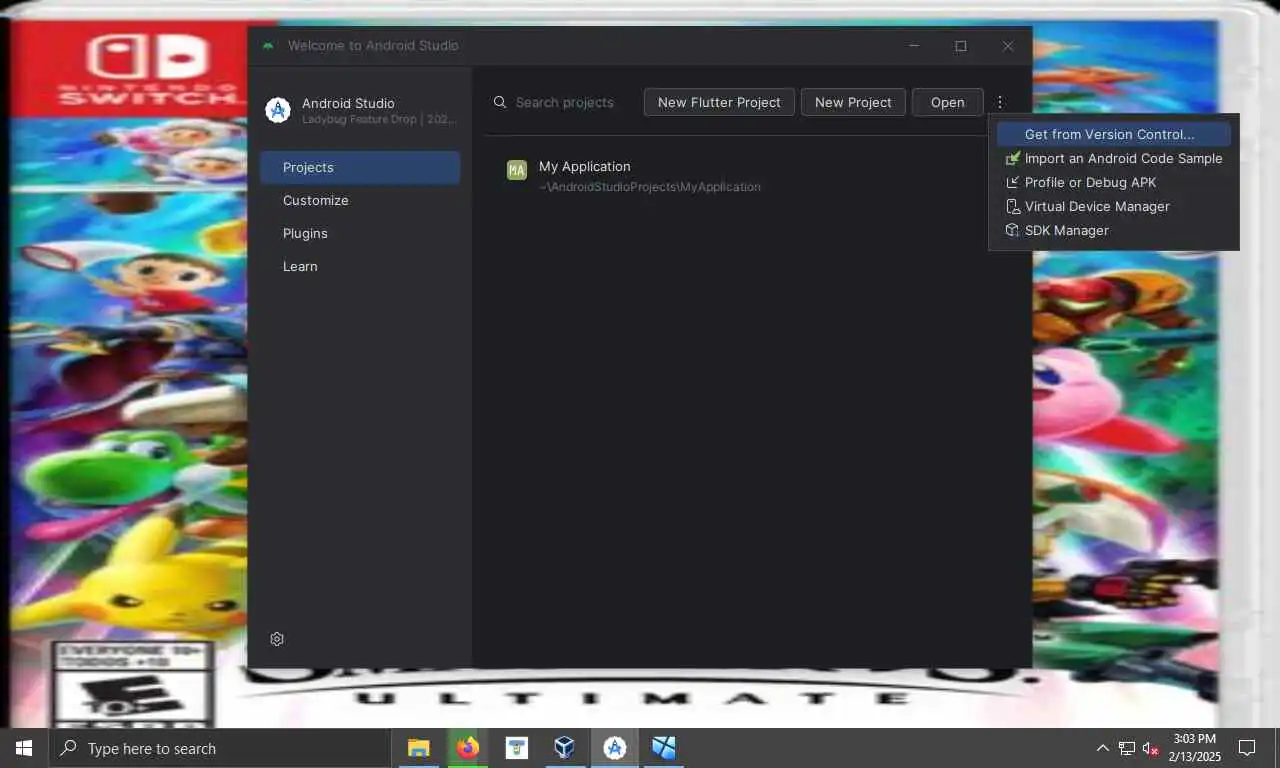
Task: Open Virtual Device Manager from the menu
Action: (x=1114, y=206)
